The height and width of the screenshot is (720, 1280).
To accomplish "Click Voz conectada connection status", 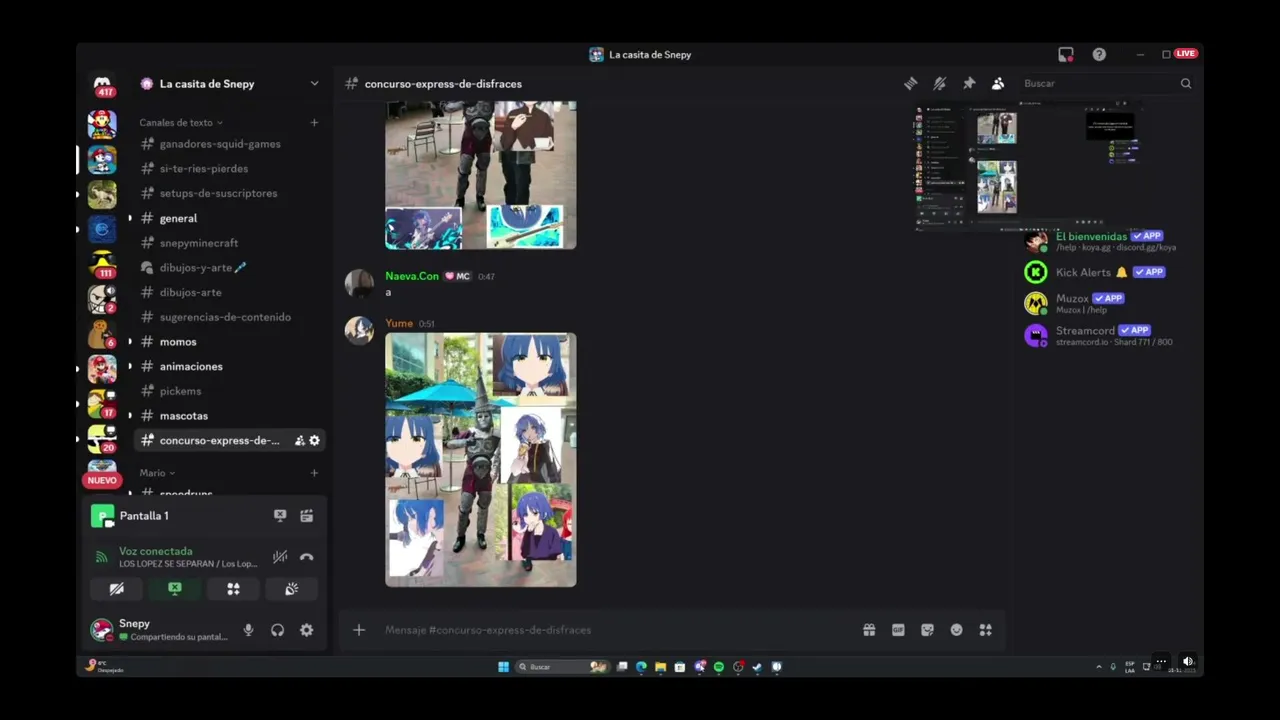I will 156,551.
